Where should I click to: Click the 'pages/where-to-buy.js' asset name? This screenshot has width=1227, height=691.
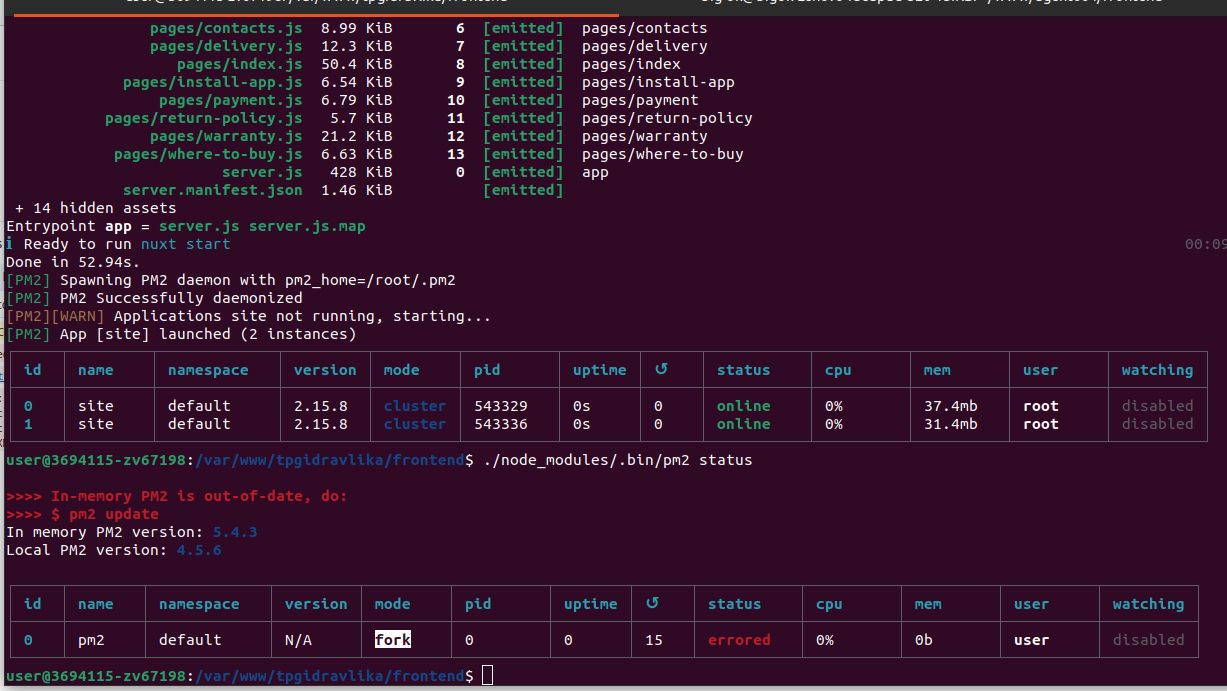pos(208,154)
